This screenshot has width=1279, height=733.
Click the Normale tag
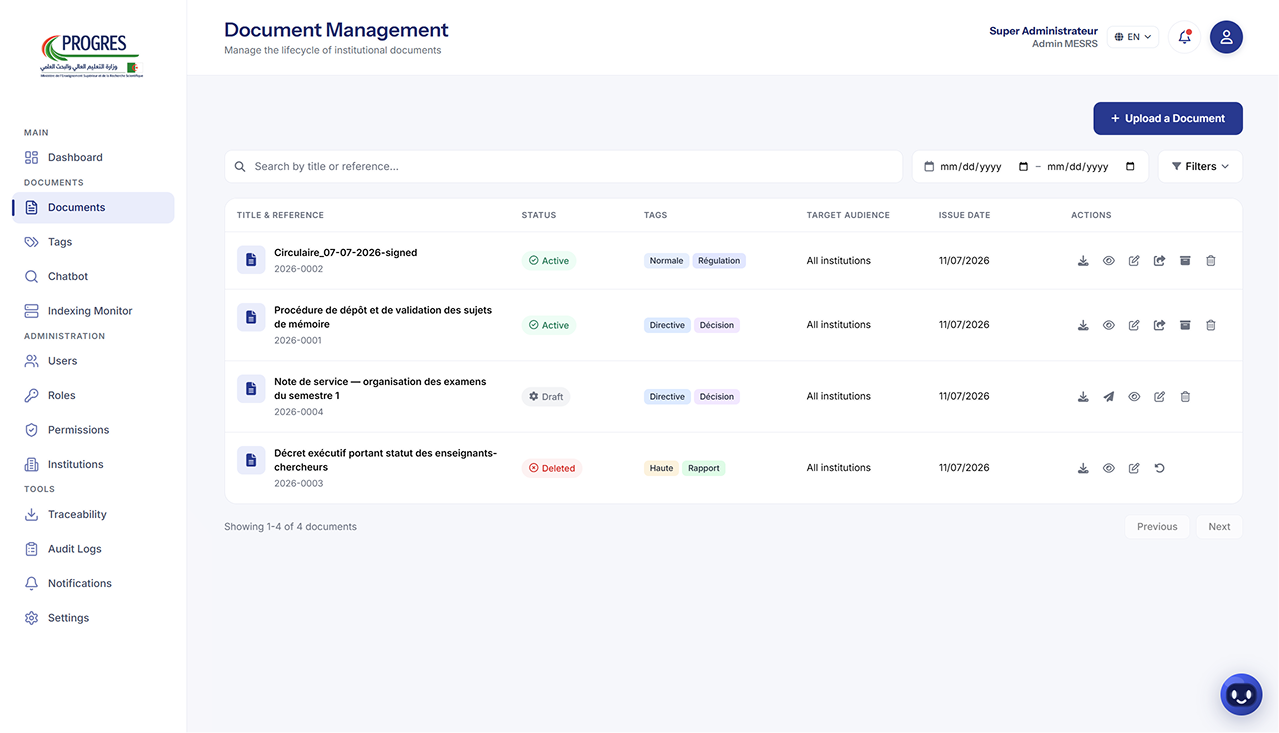point(666,261)
